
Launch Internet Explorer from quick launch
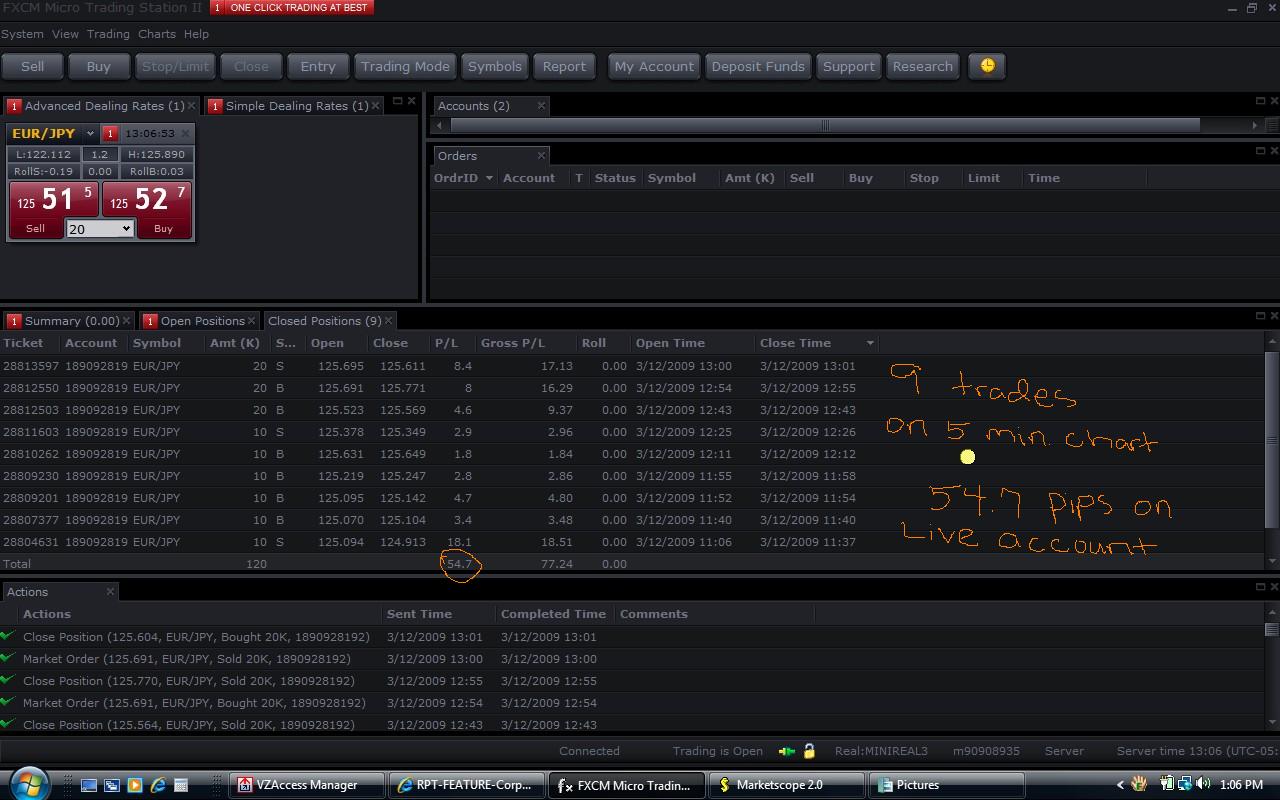pyautogui.click(x=158, y=785)
